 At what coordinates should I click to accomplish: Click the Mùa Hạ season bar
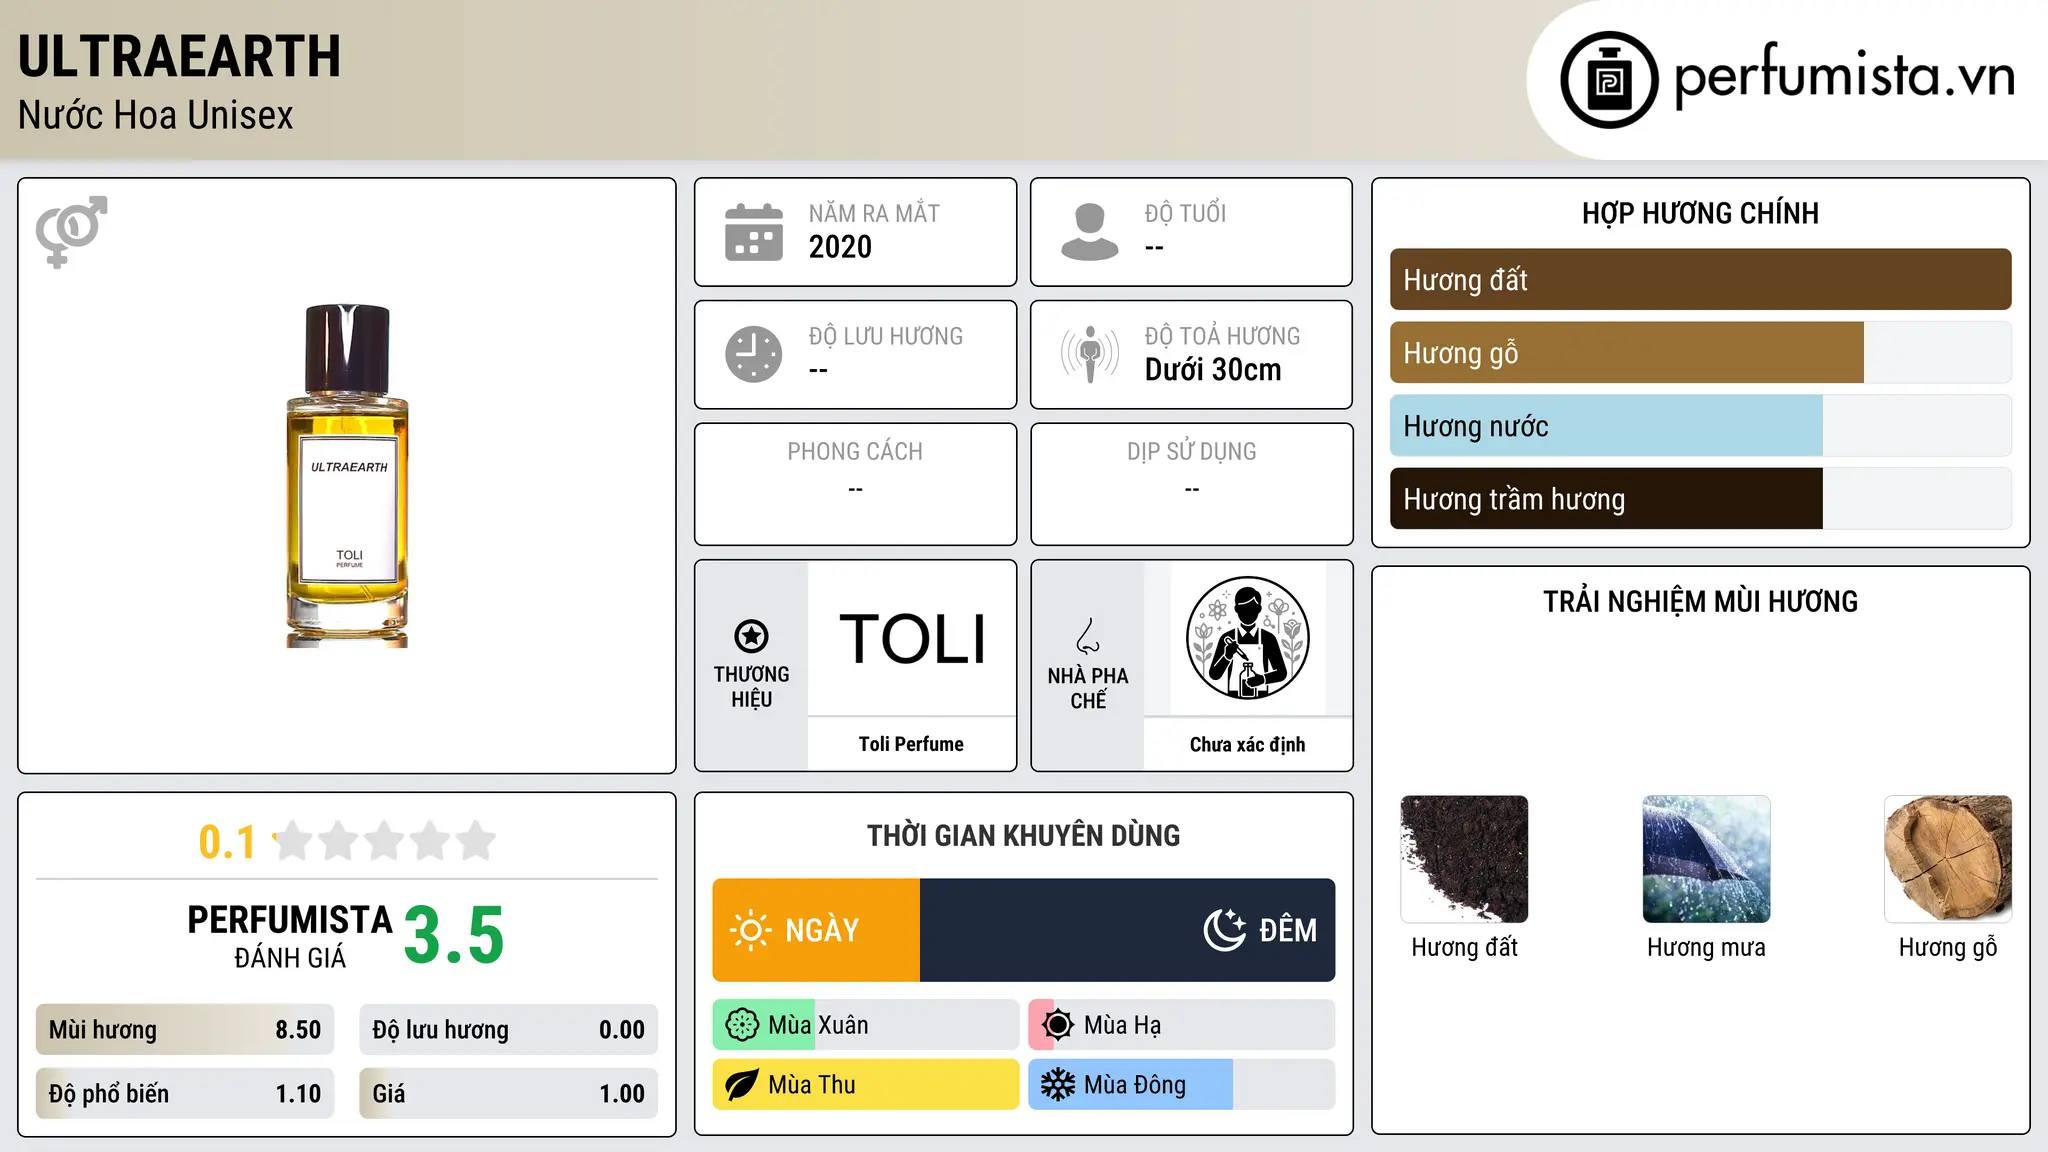pos(1182,1025)
